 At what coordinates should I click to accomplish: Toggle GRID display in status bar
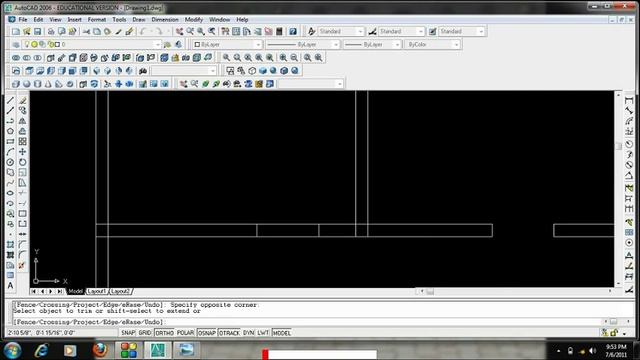[x=145, y=333]
